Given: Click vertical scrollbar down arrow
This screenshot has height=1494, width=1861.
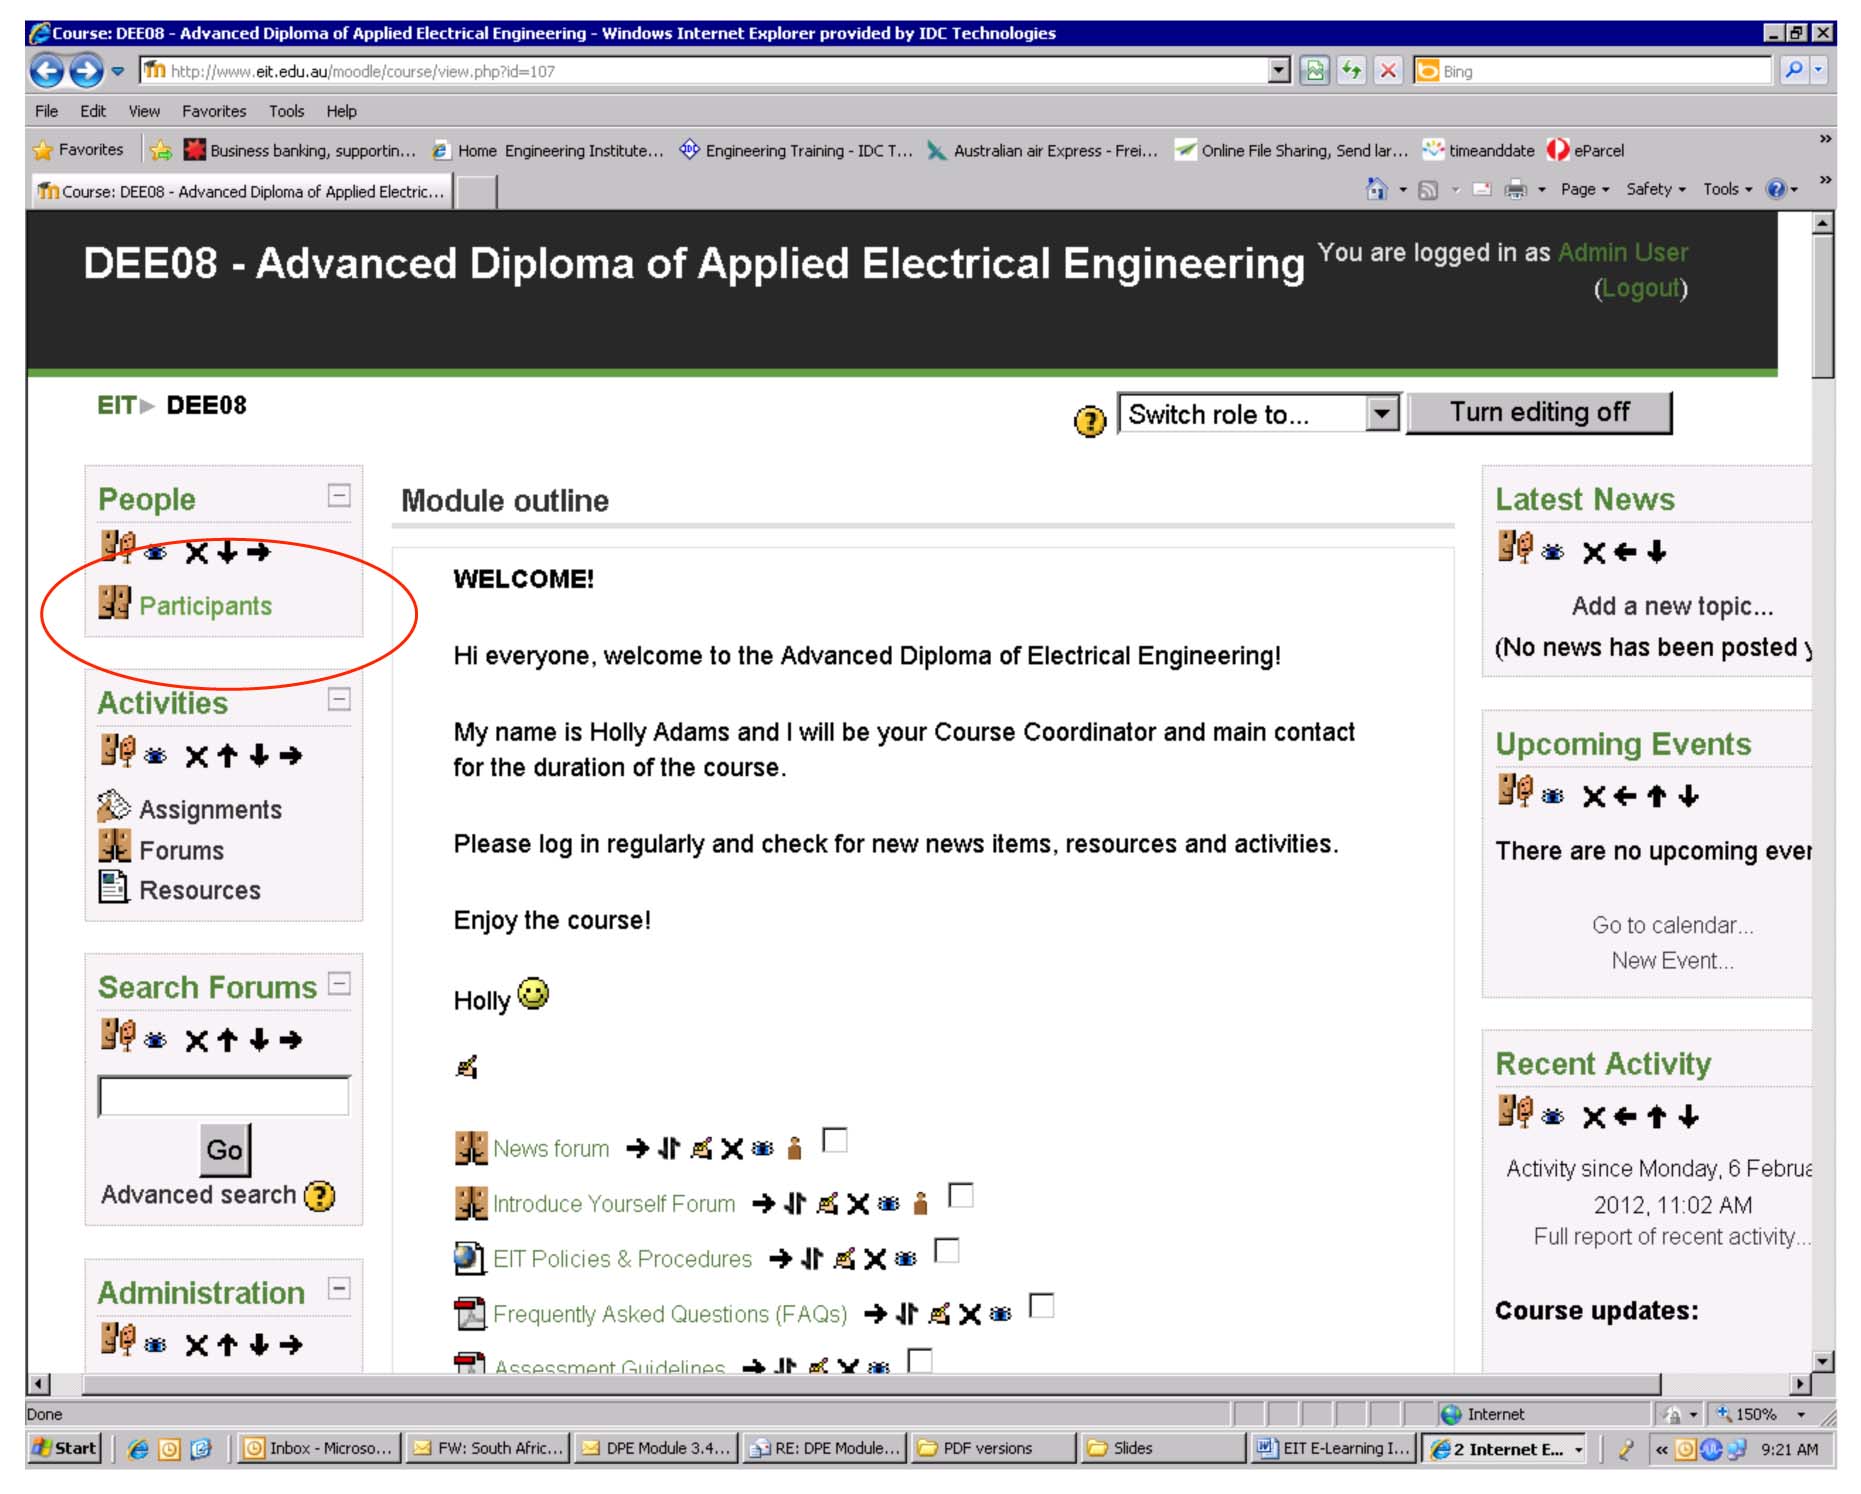Looking at the screenshot, I should [x=1823, y=1361].
